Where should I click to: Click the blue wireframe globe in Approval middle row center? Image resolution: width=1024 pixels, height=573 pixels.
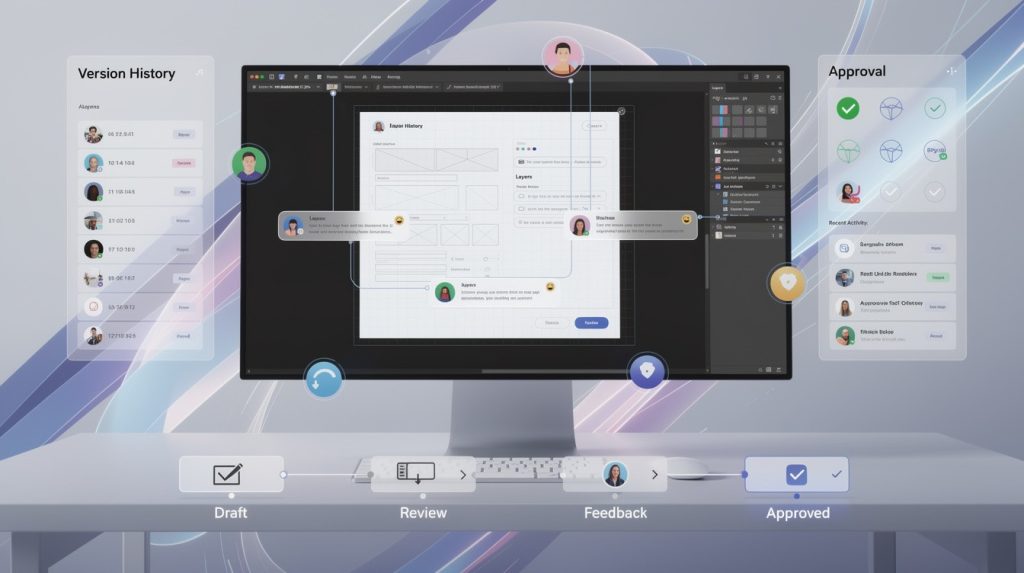tap(891, 152)
